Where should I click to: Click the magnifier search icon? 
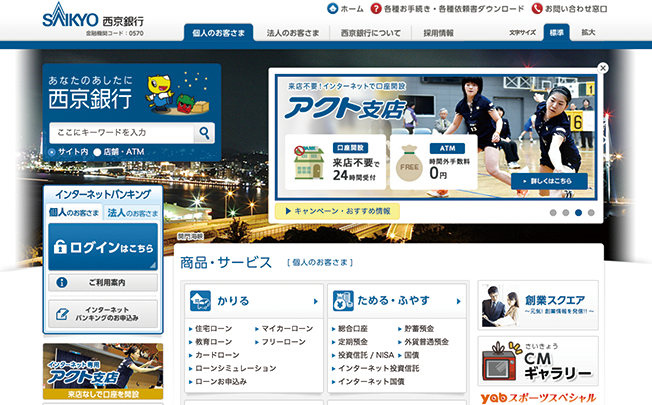(204, 133)
